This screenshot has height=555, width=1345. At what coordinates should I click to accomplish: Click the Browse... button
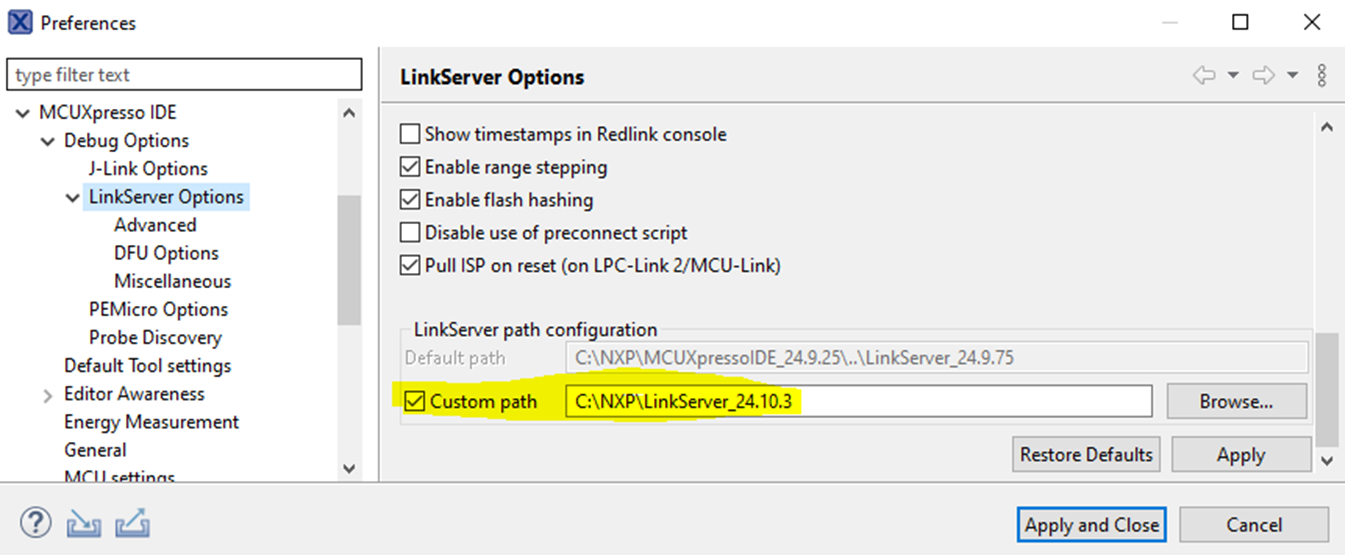pyautogui.click(x=1236, y=402)
